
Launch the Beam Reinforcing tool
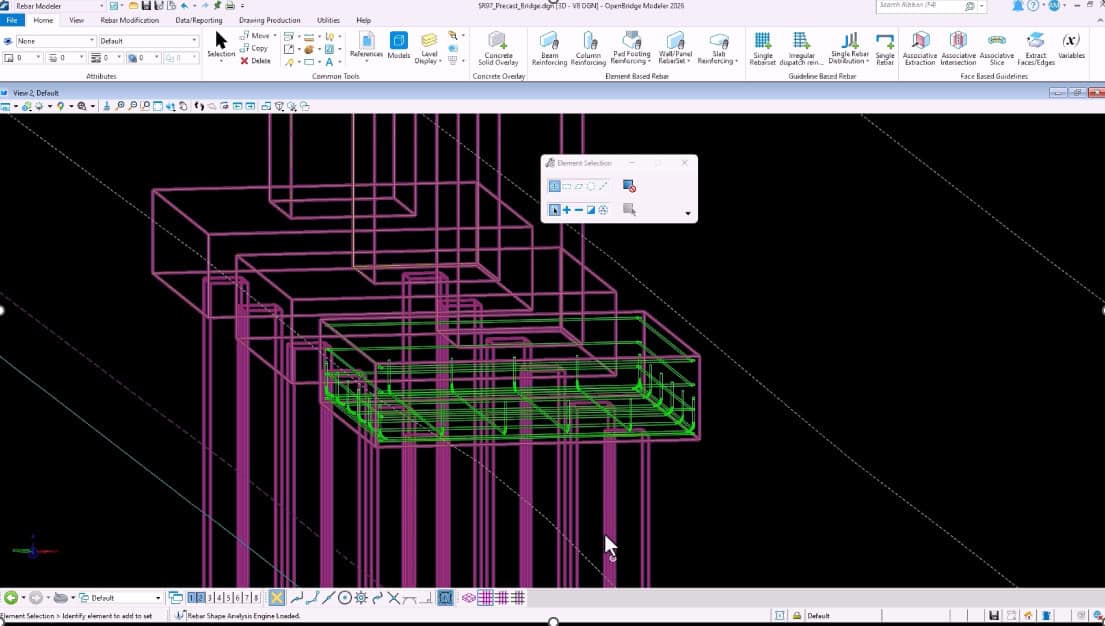[x=549, y=48]
